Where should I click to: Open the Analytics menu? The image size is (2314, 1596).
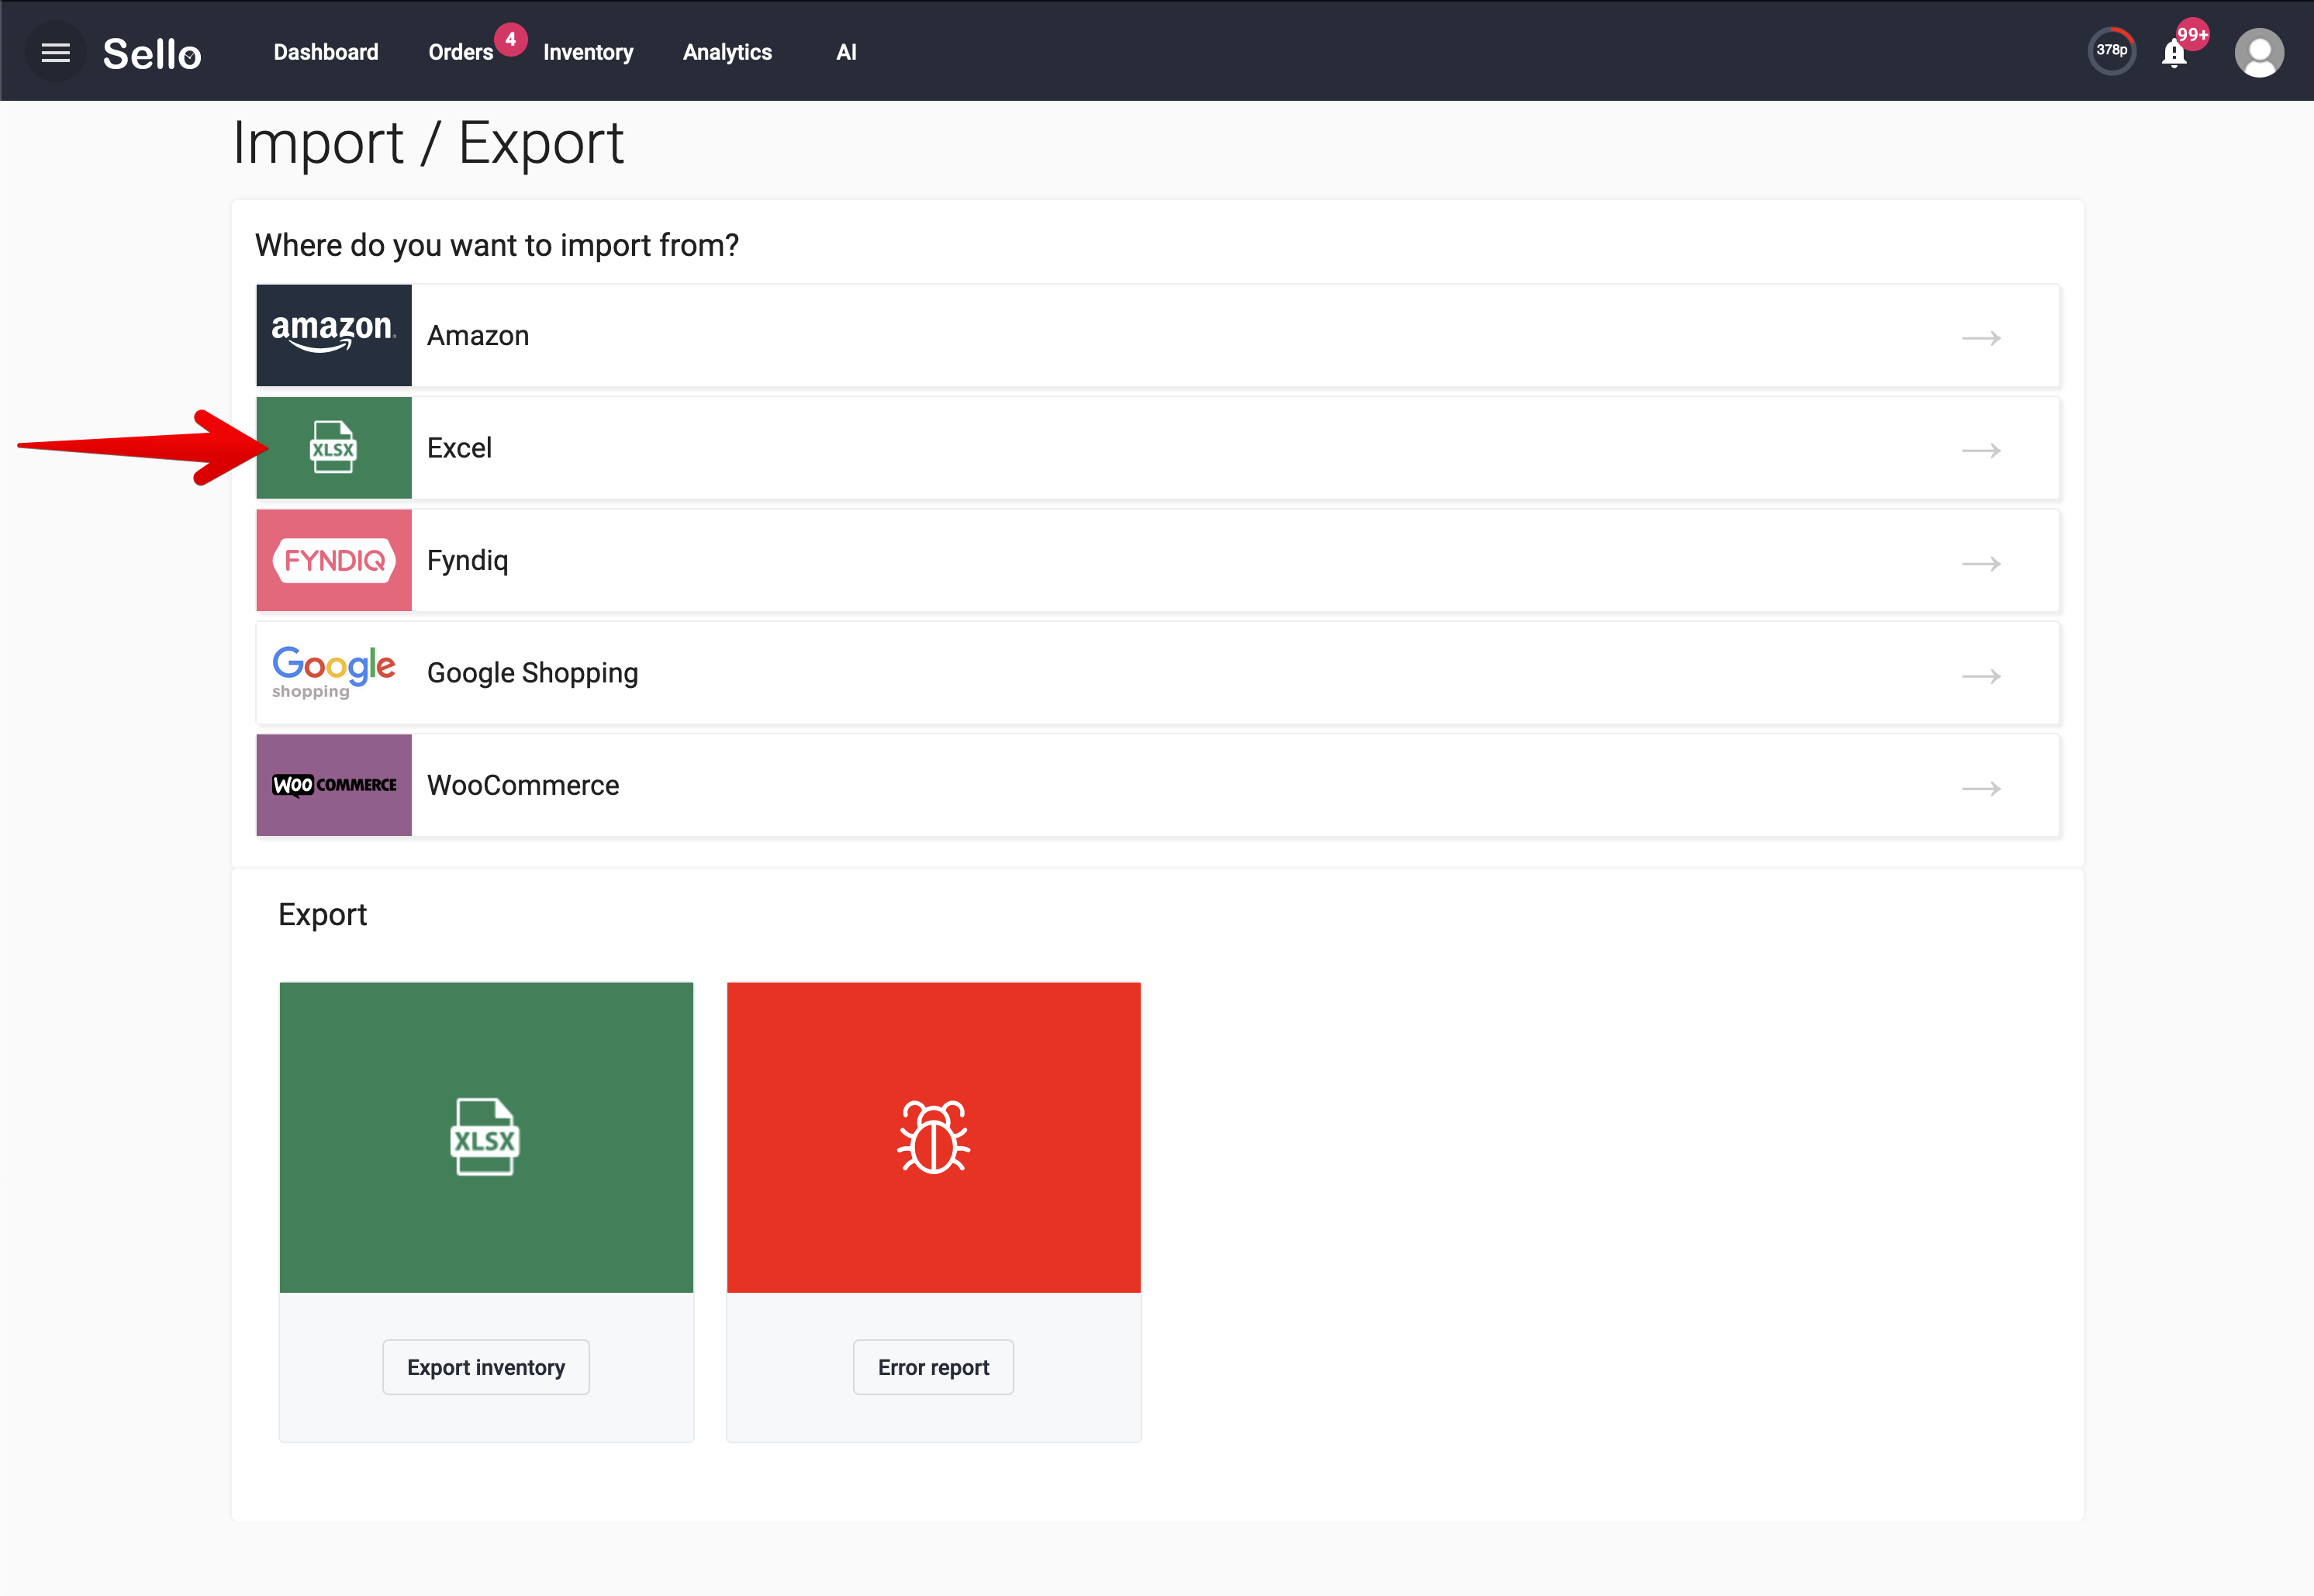tap(727, 52)
